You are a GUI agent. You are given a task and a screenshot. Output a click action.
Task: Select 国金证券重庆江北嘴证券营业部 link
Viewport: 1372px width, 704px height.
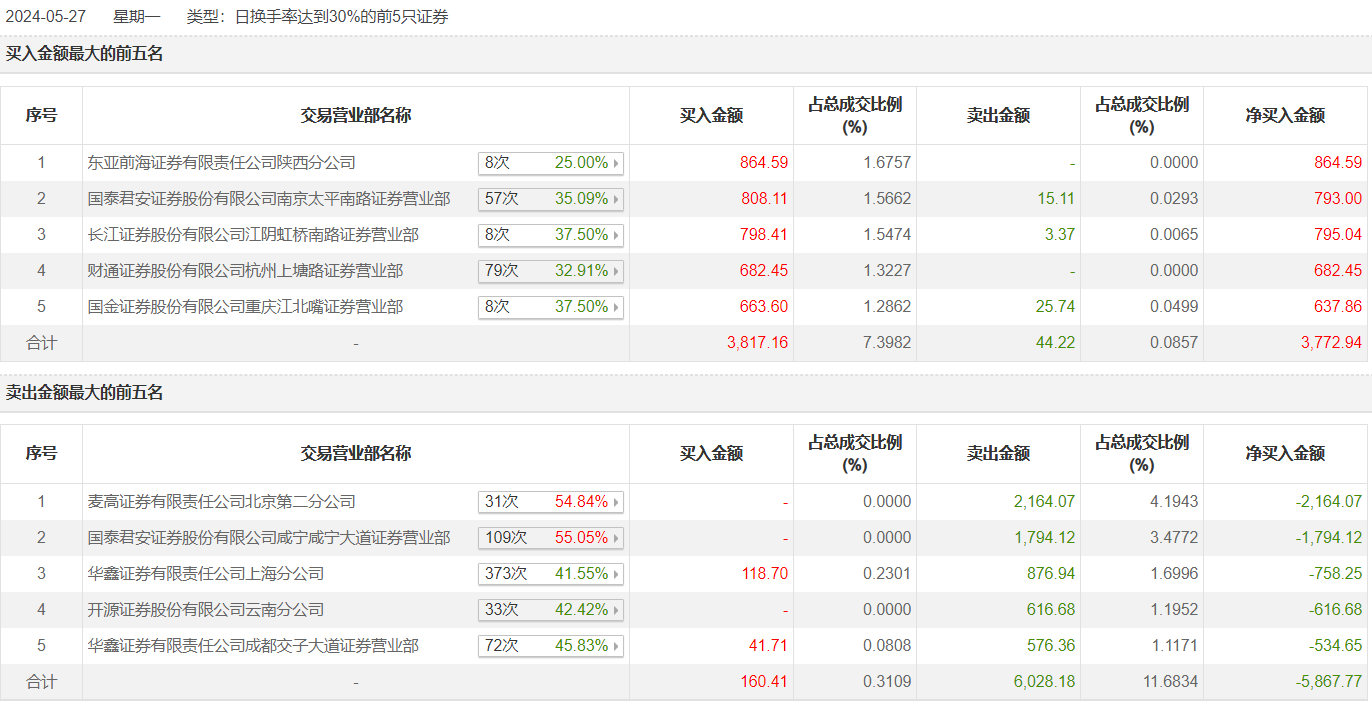coord(245,307)
